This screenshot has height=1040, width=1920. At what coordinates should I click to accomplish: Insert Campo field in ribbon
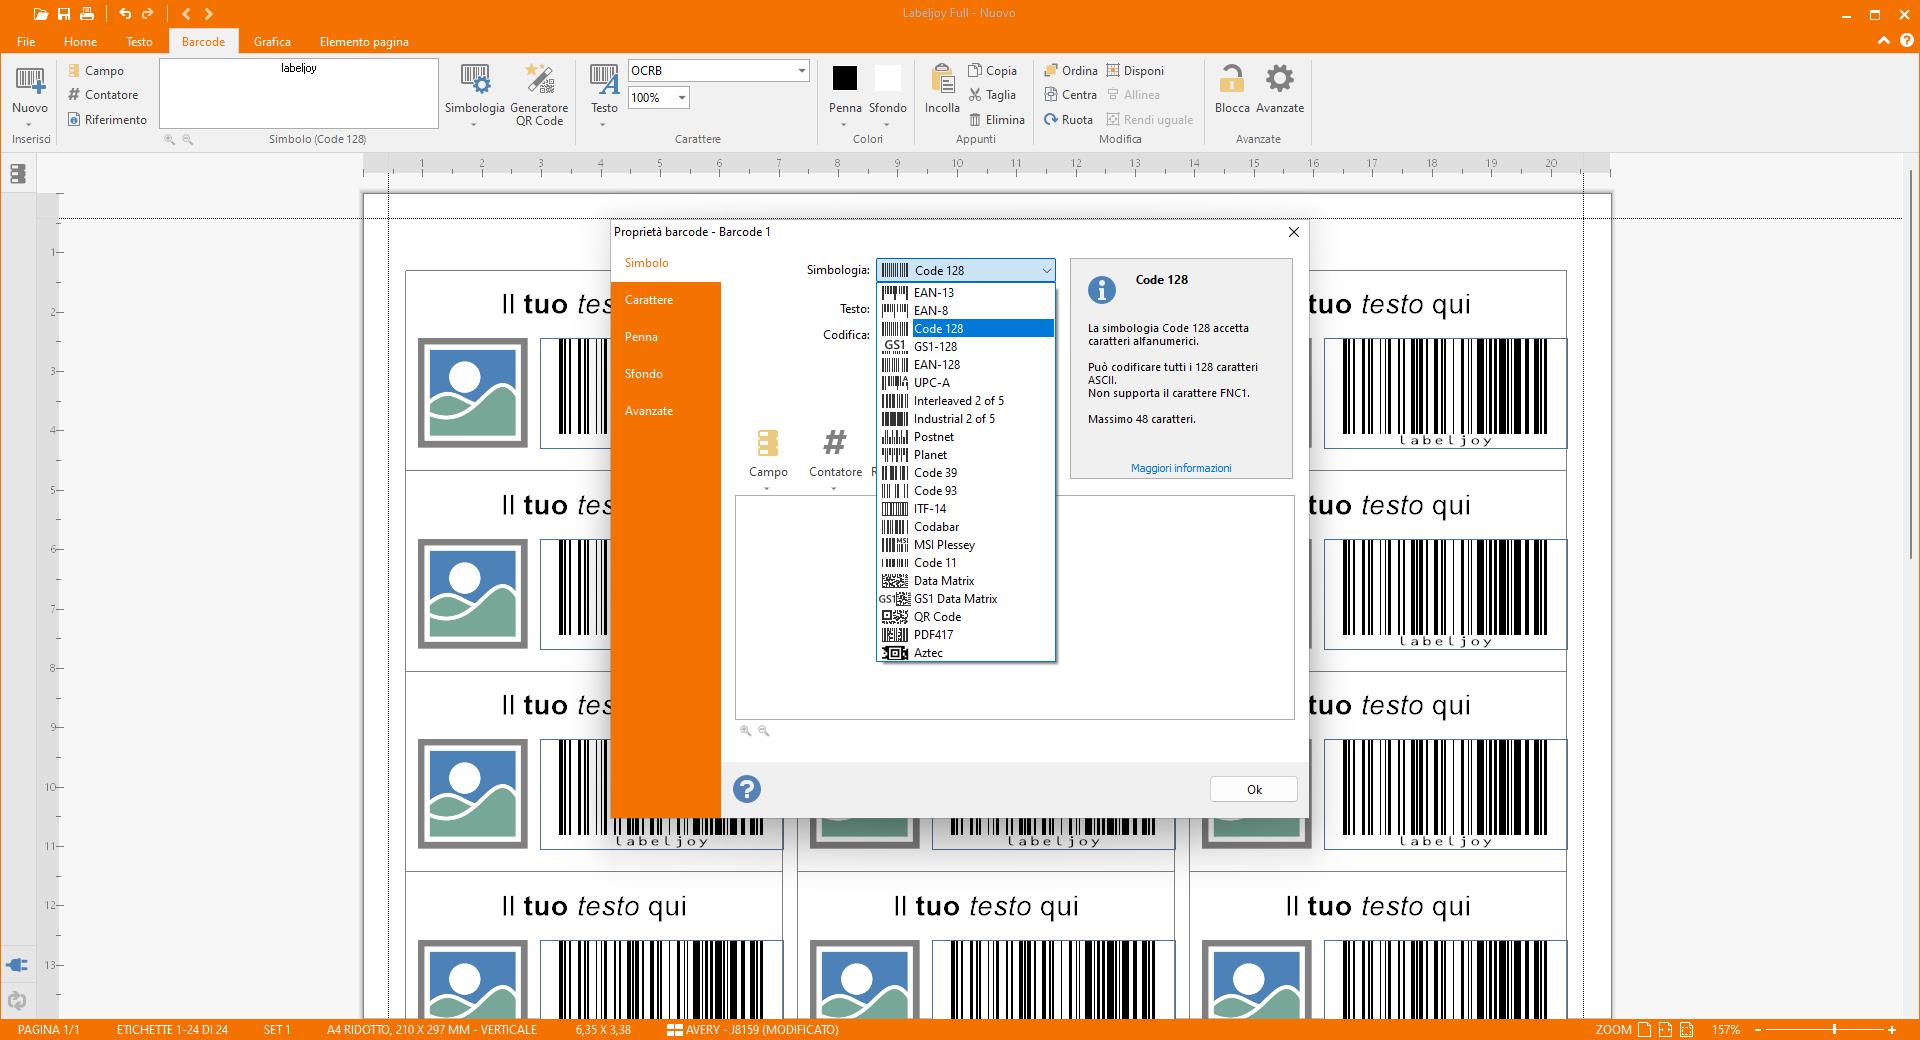coord(96,71)
